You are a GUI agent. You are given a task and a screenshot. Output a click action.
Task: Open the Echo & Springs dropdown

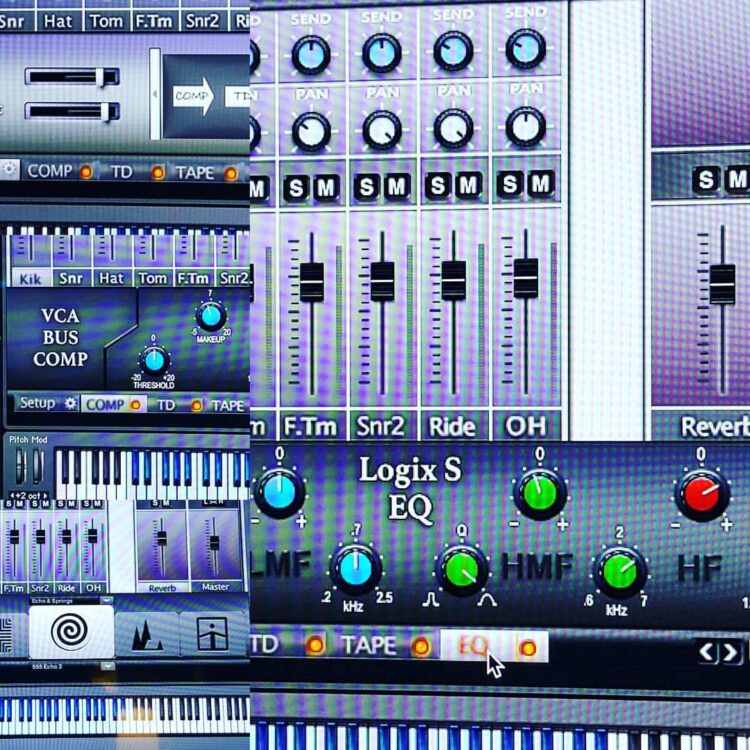[106, 600]
